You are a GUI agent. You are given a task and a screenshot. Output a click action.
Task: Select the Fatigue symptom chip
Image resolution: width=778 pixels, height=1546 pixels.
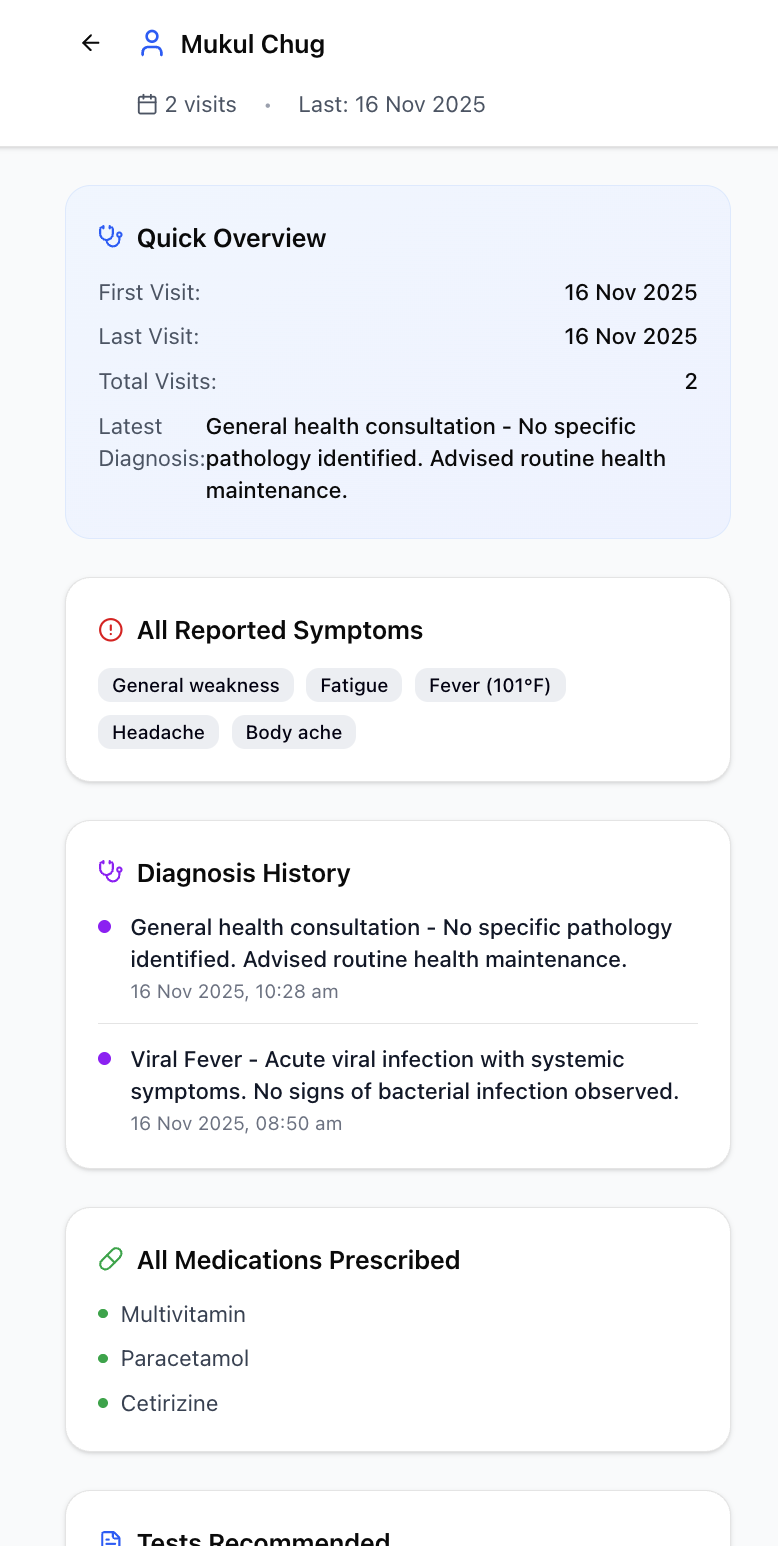click(353, 685)
